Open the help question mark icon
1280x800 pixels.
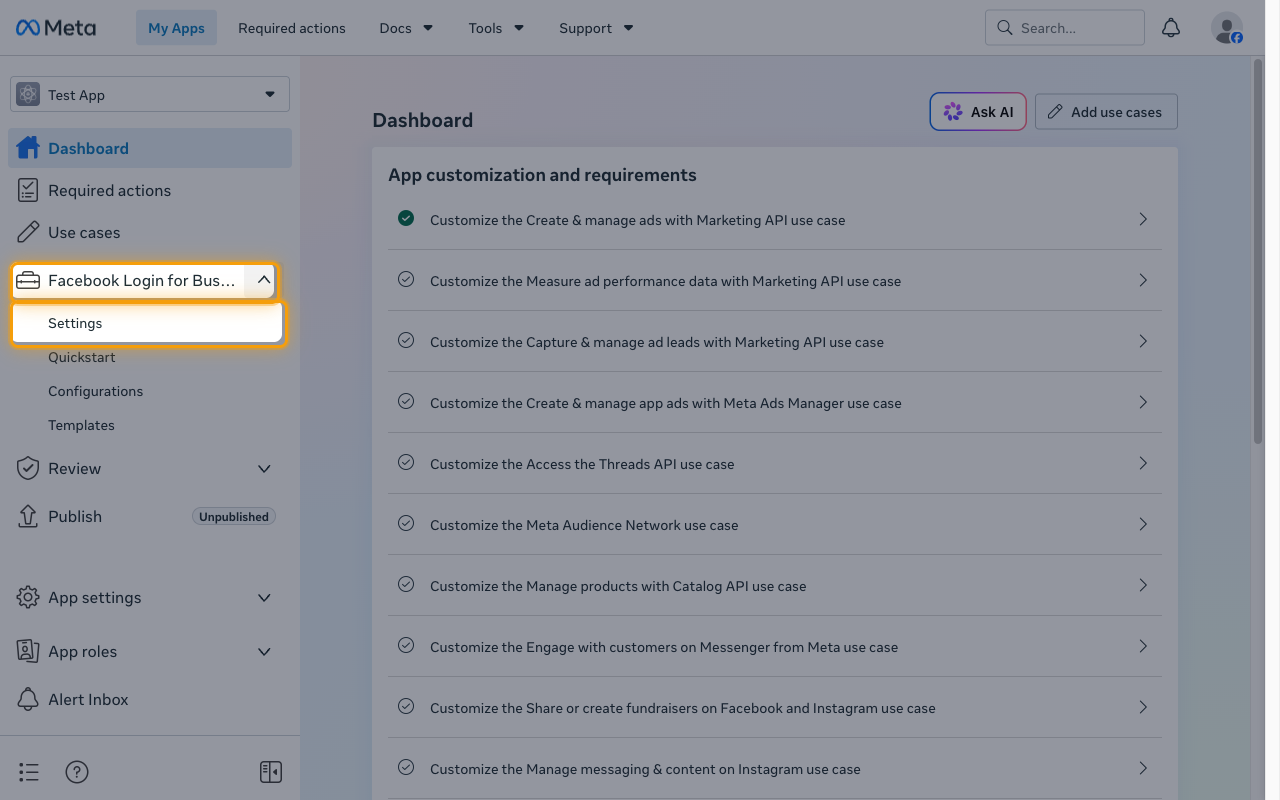pyautogui.click(x=77, y=772)
